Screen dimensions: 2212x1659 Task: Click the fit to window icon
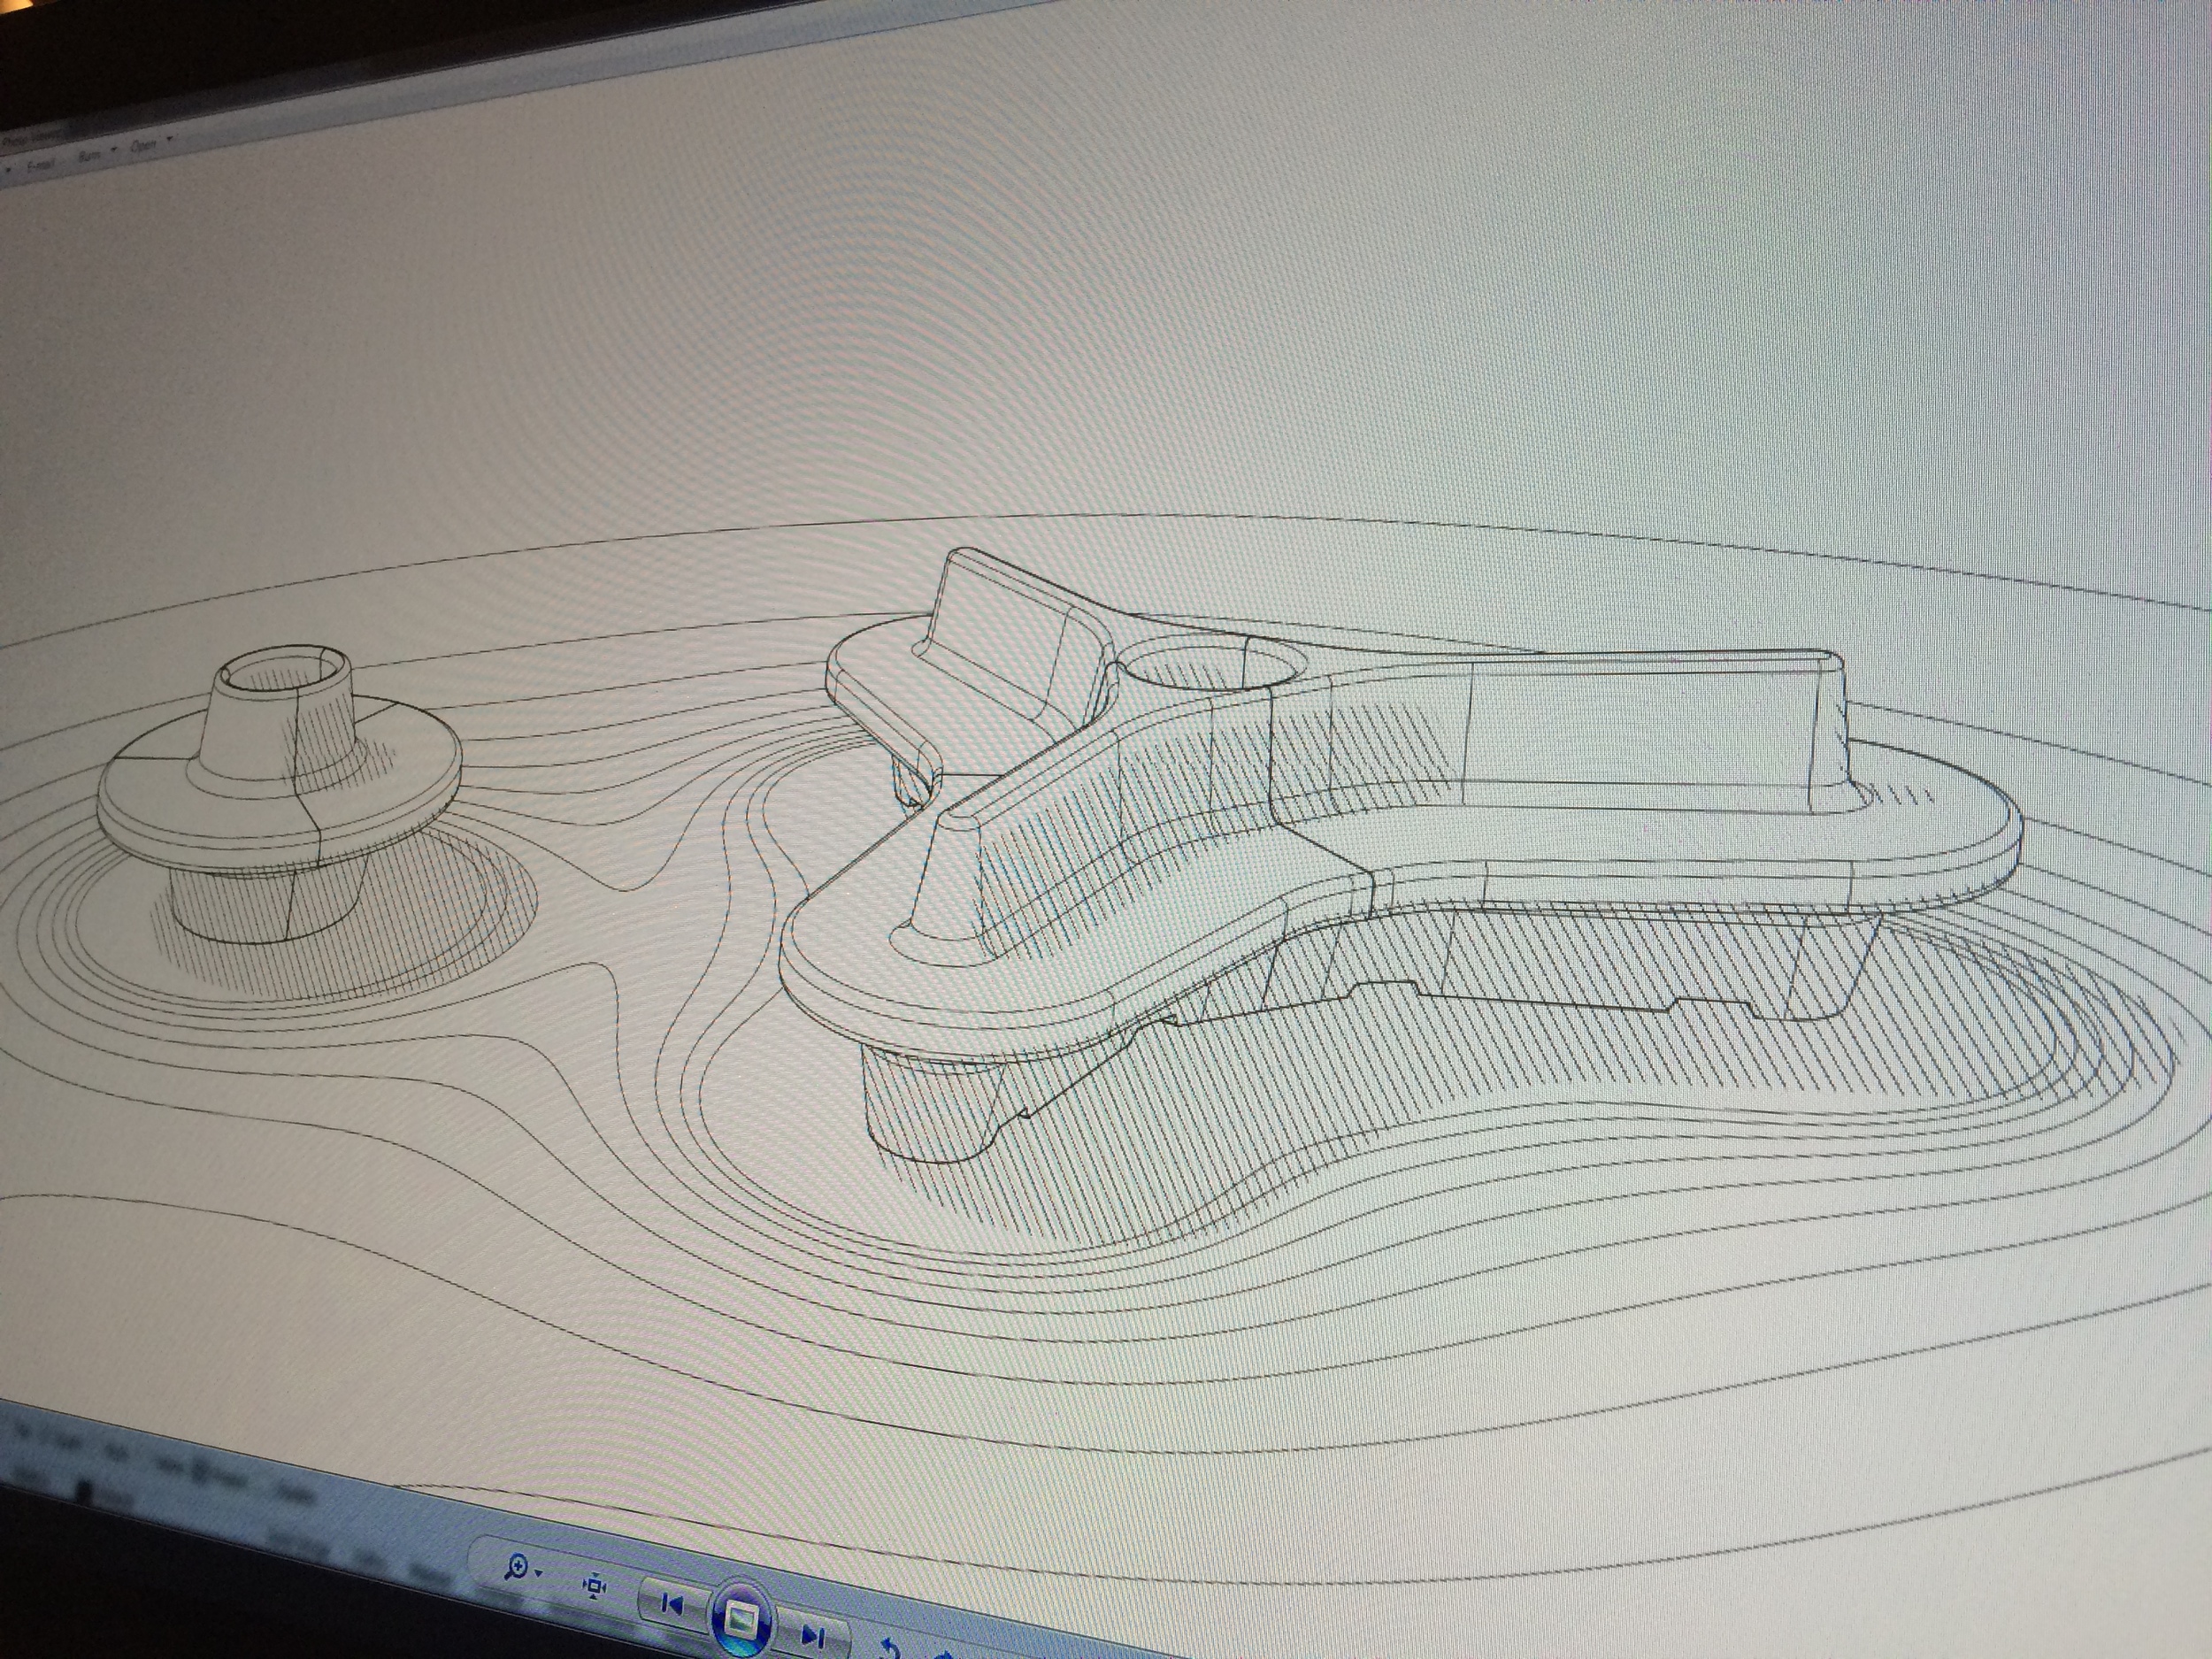coord(595,1586)
